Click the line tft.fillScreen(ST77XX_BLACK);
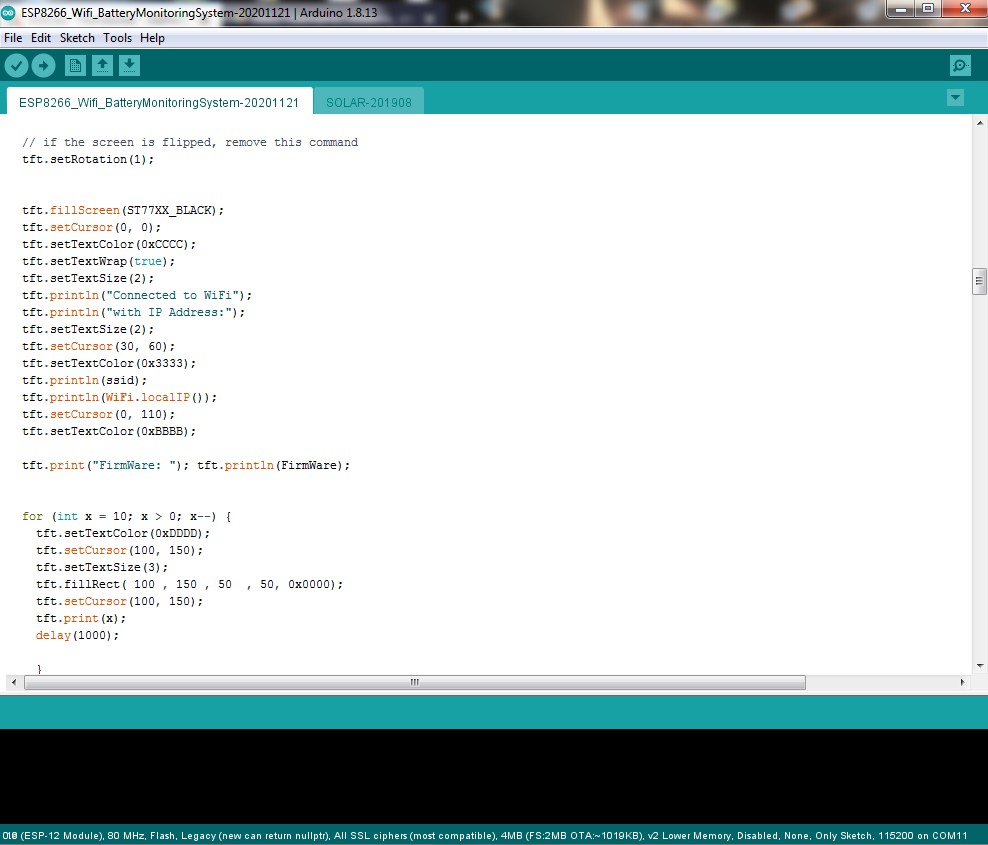 tap(123, 210)
